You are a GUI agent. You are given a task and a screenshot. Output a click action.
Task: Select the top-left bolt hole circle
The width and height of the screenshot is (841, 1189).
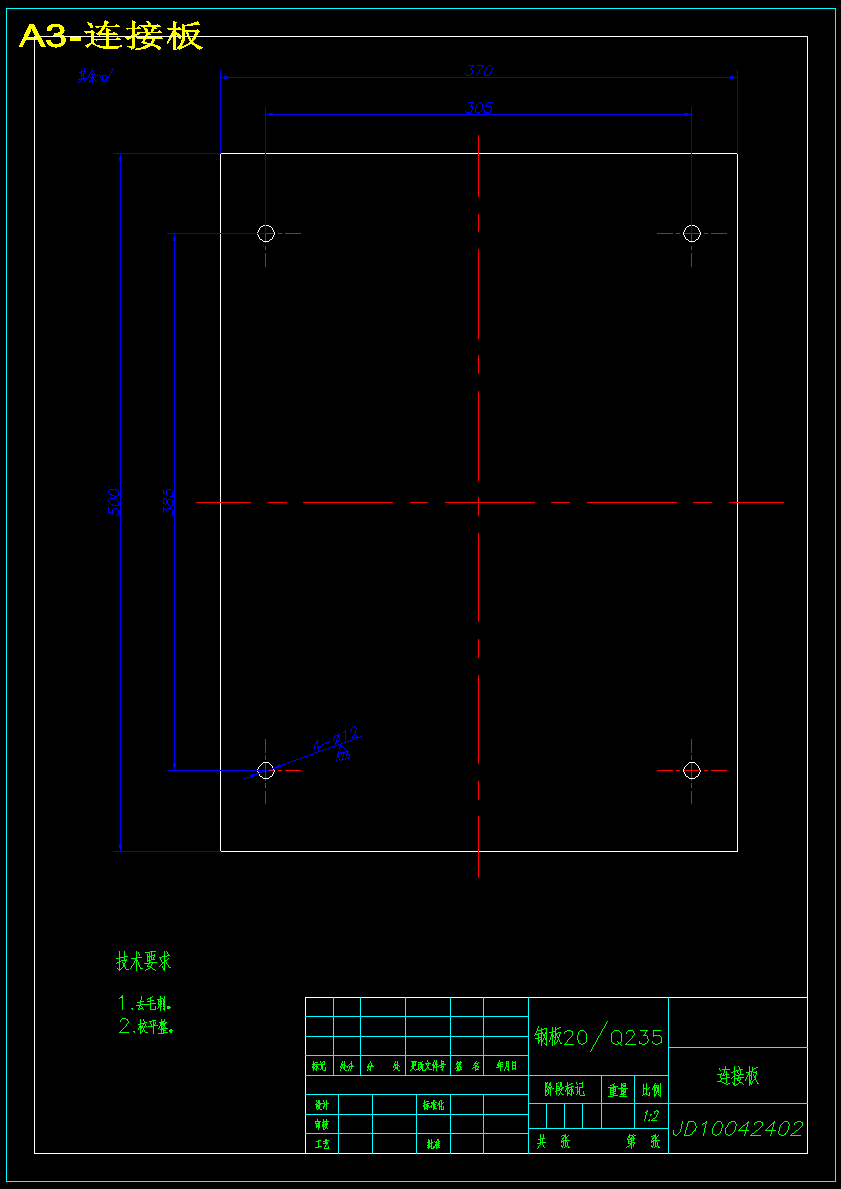tap(265, 233)
